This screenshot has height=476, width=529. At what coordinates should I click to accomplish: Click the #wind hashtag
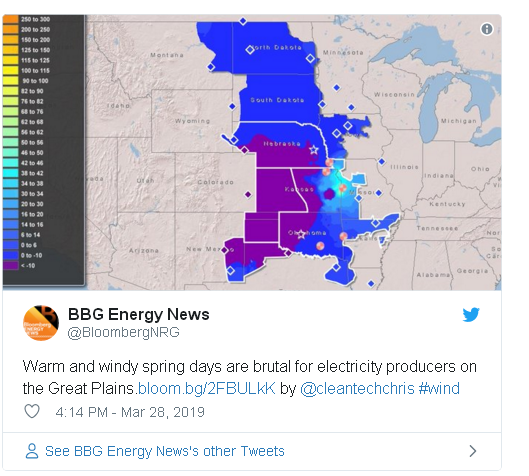[439, 388]
